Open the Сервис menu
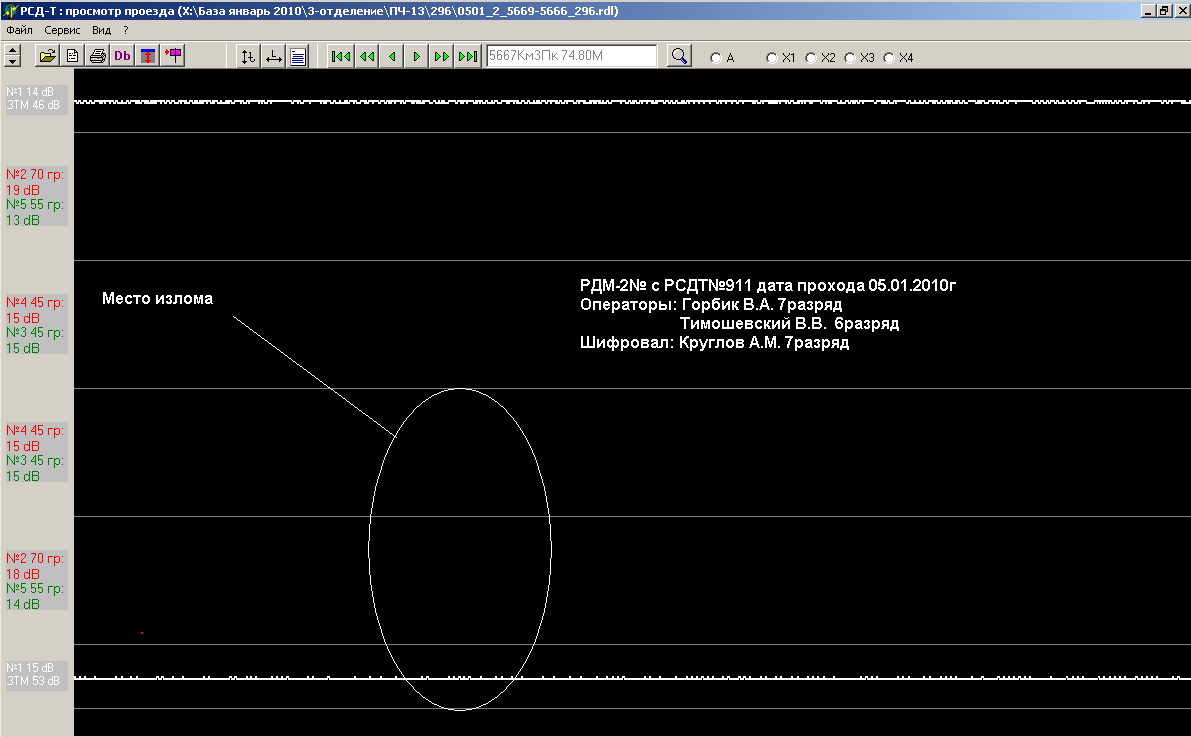Viewport: 1191px width, 737px height. 62,30
